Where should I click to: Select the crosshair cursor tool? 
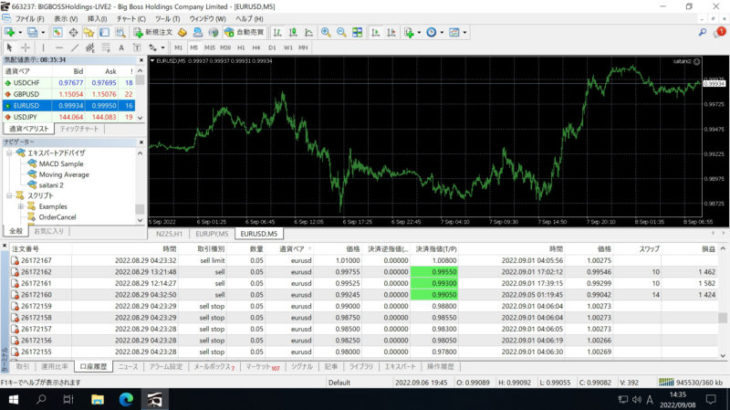(26, 47)
